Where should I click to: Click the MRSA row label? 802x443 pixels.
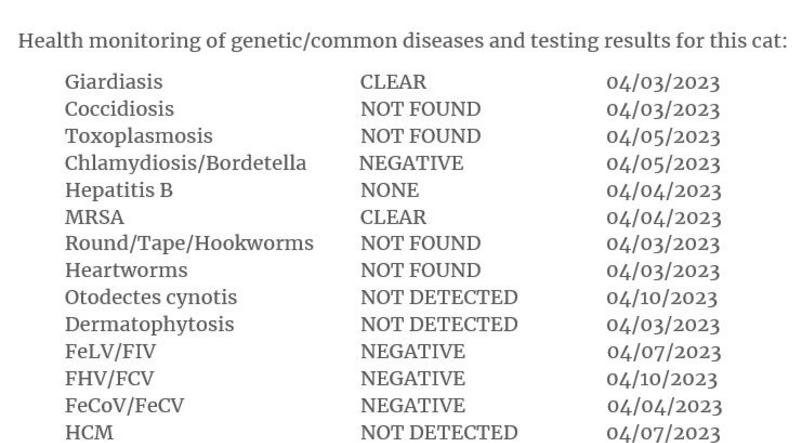point(94,217)
